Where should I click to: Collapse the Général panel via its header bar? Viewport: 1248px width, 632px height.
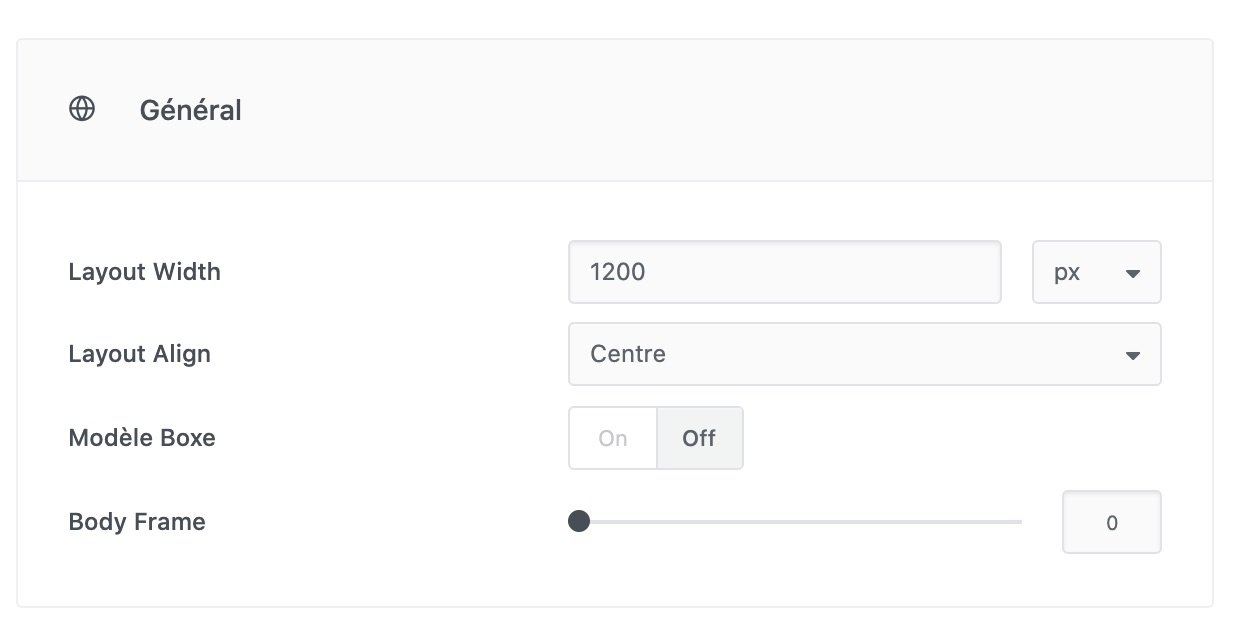tap(700, 110)
